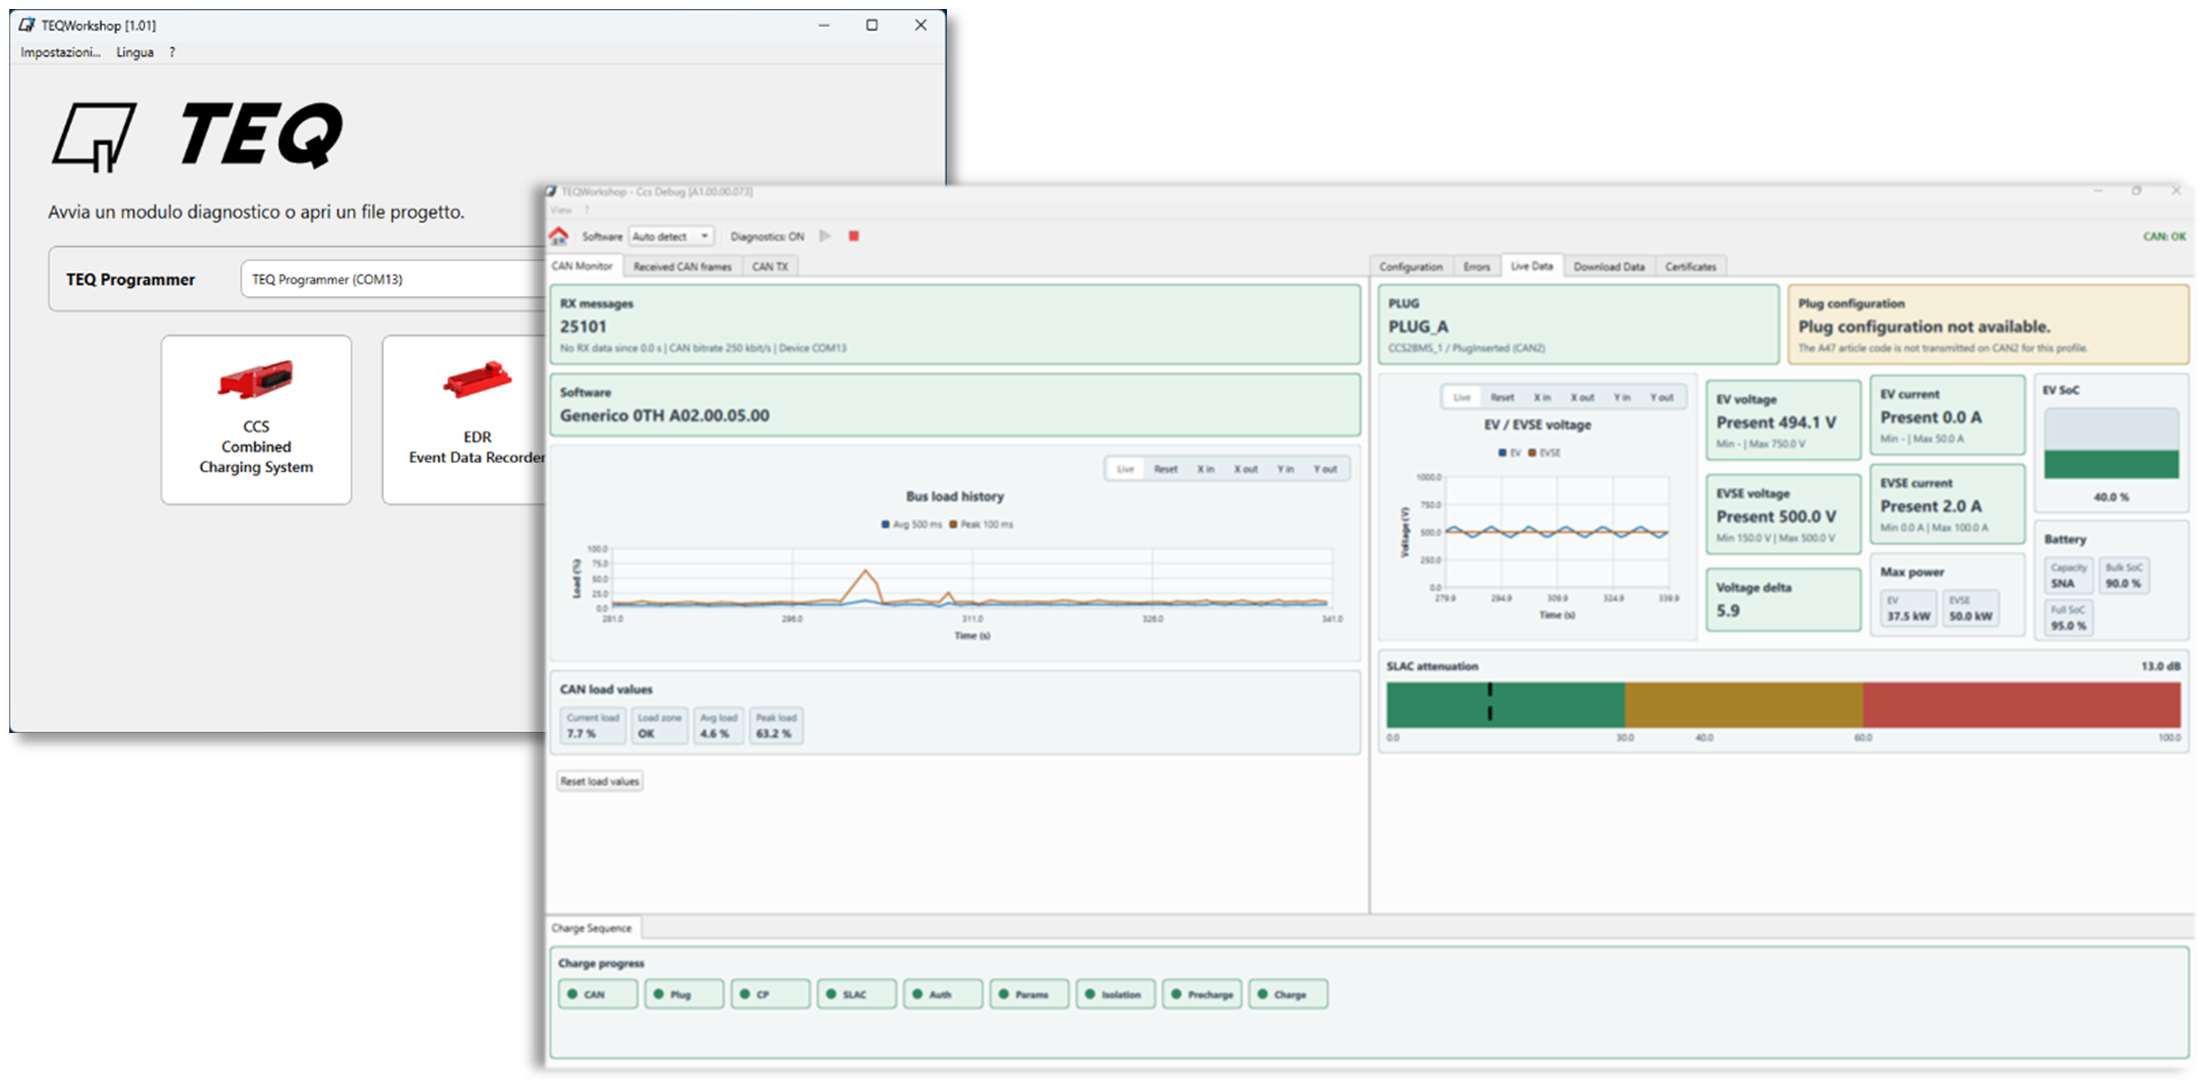2203x1090 pixels.
Task: Click the Isolation step indicator in Charge progress
Action: (1116, 994)
